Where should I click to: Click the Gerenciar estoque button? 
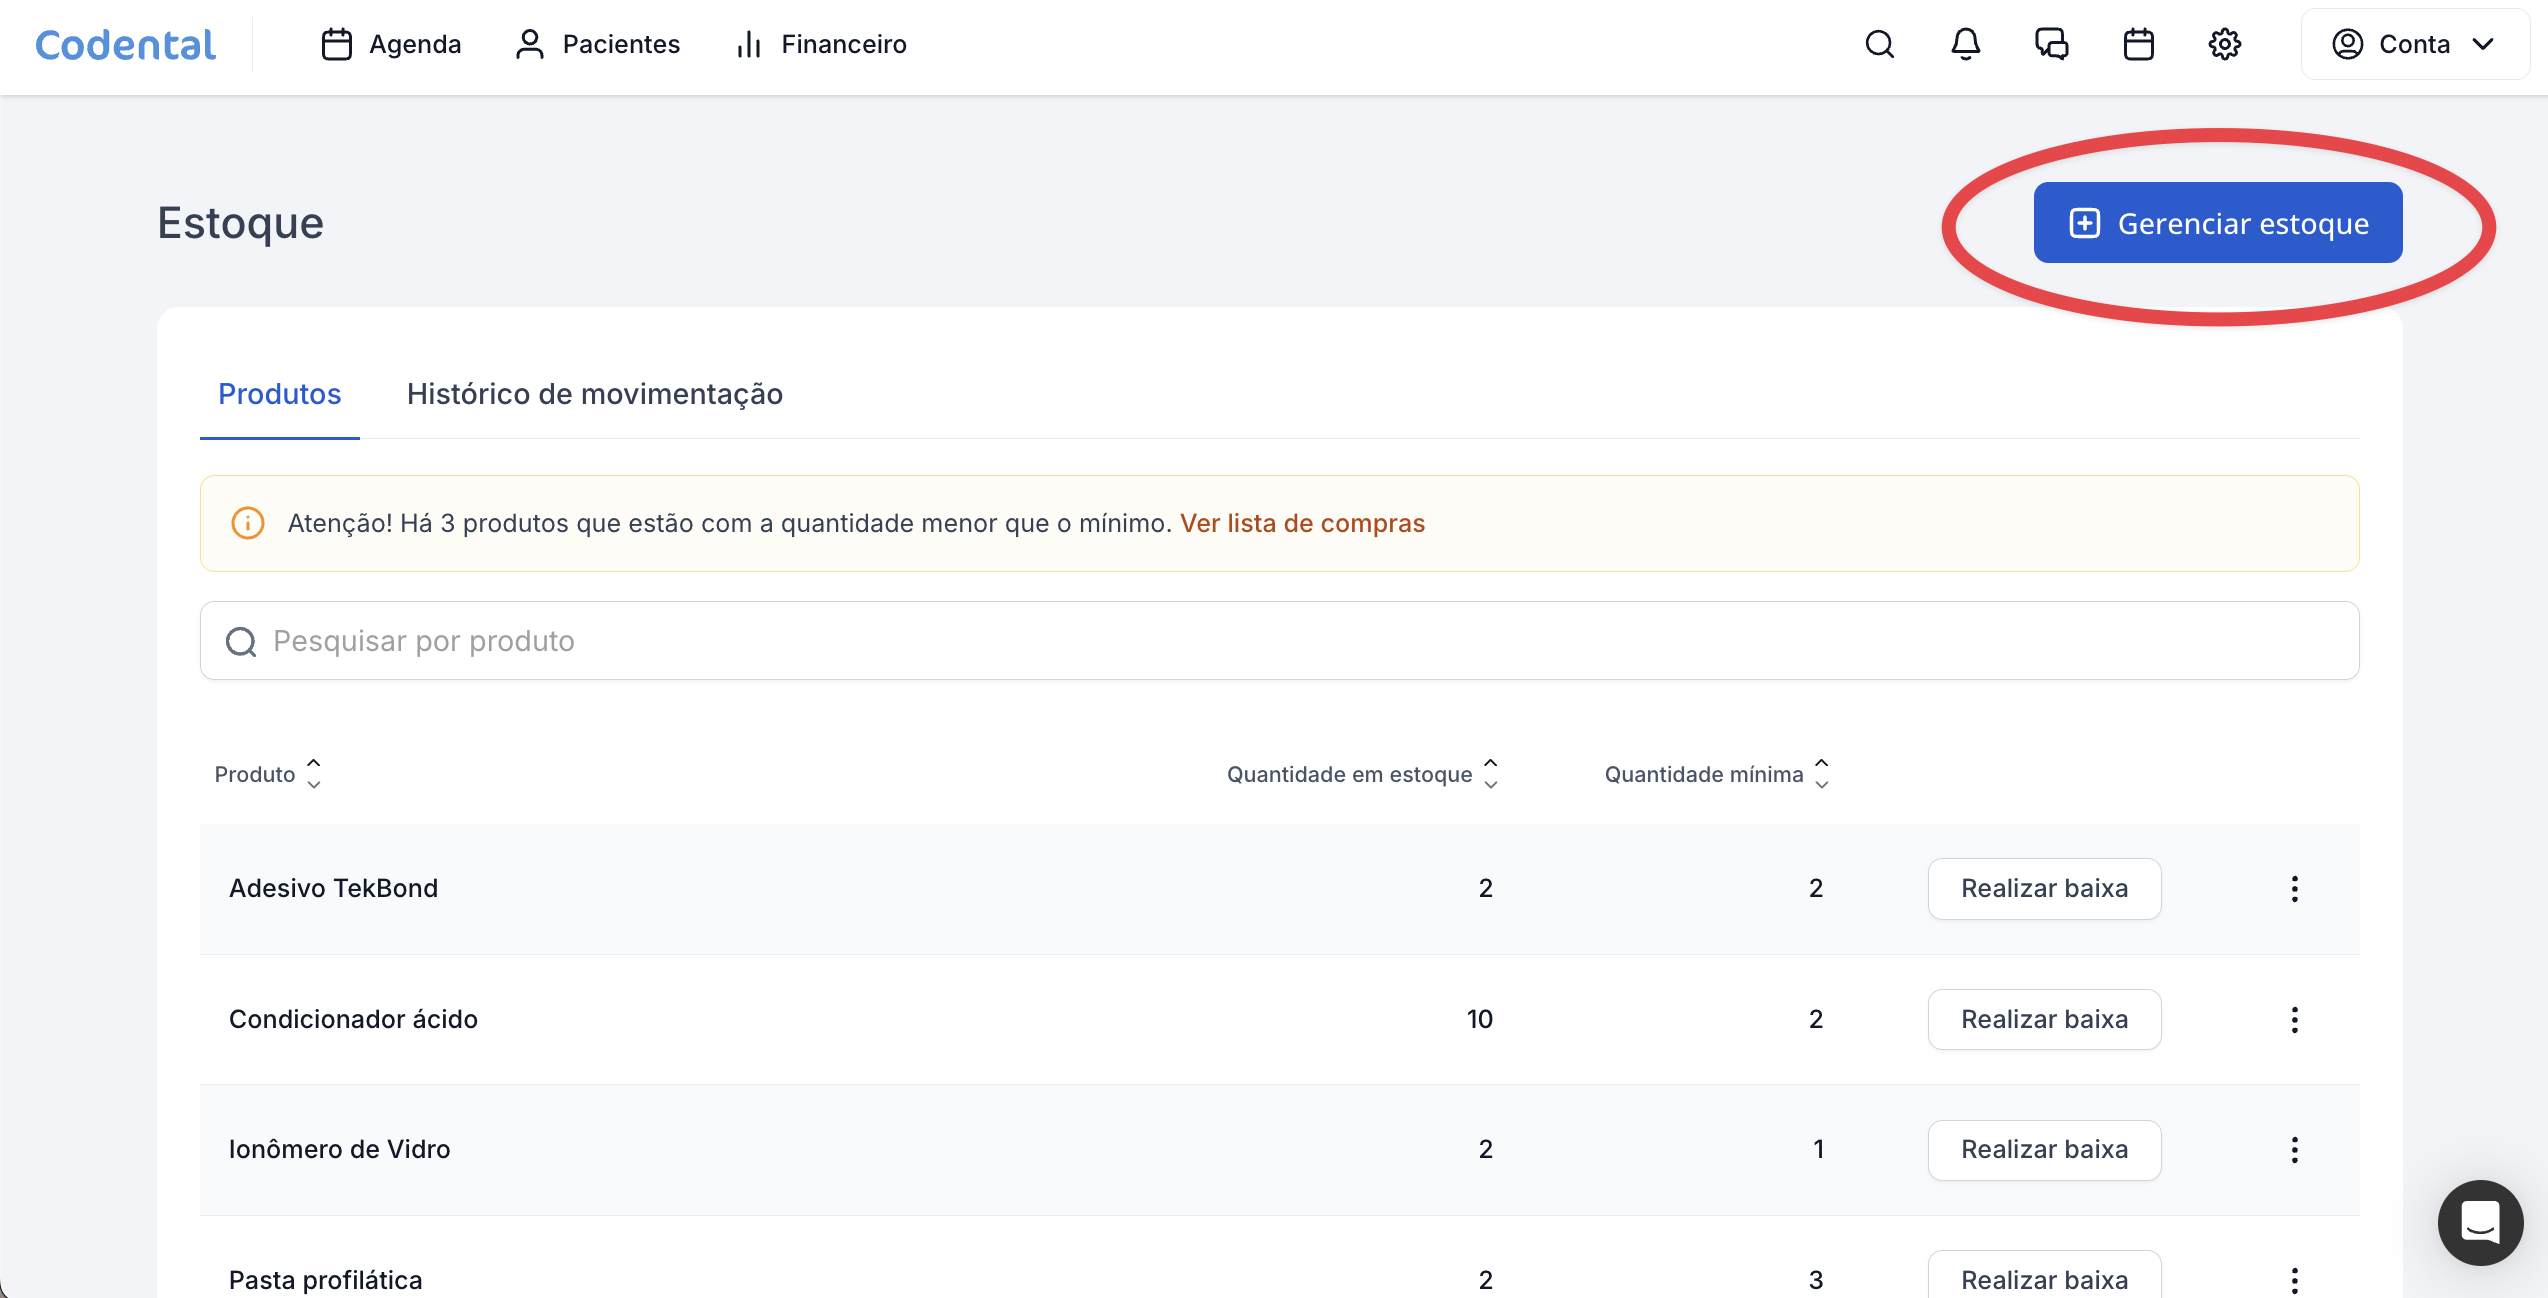pos(2217,223)
